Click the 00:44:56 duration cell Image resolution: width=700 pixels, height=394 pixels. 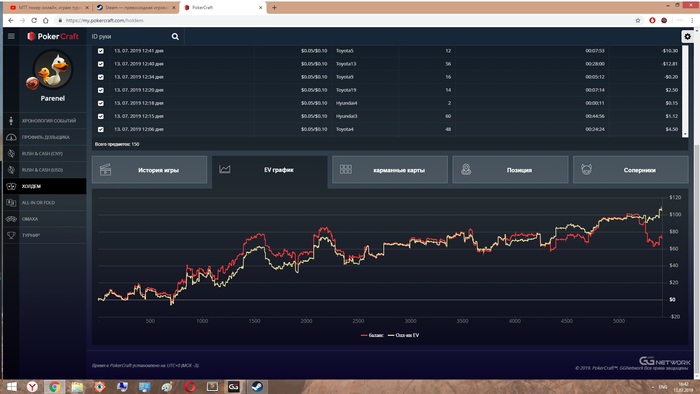(x=595, y=116)
